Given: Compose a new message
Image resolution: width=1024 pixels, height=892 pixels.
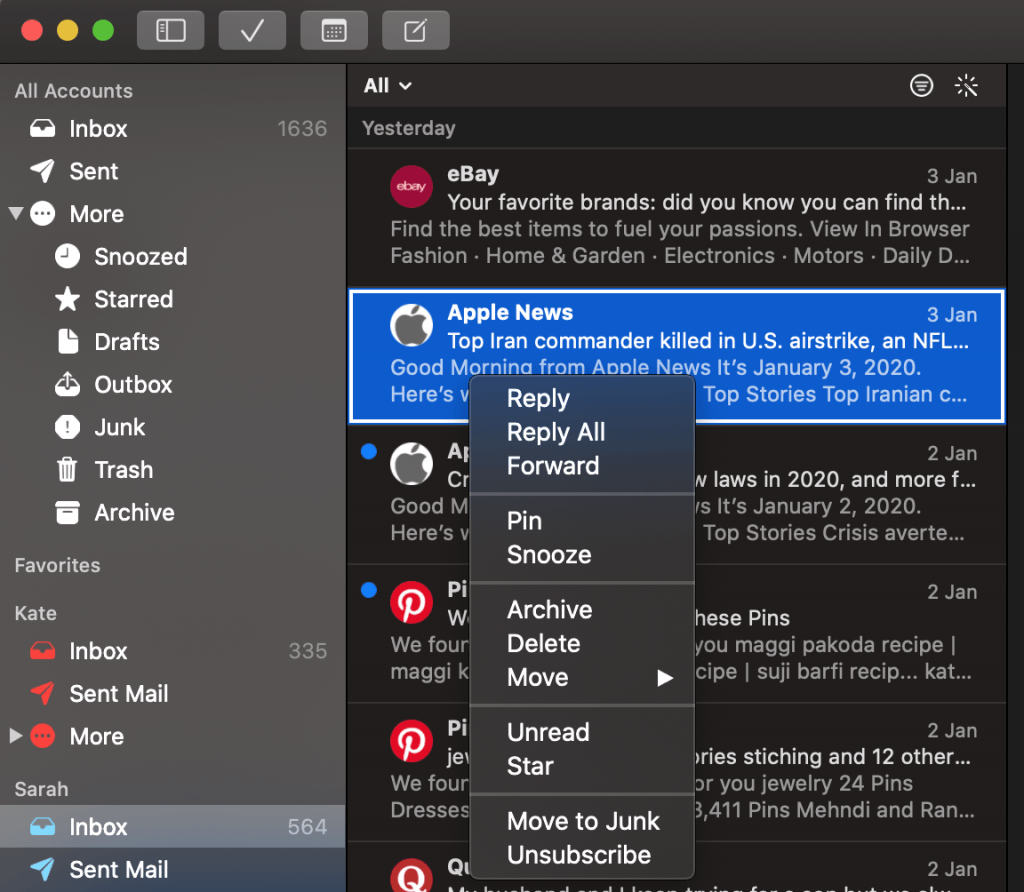Looking at the screenshot, I should 415,31.
